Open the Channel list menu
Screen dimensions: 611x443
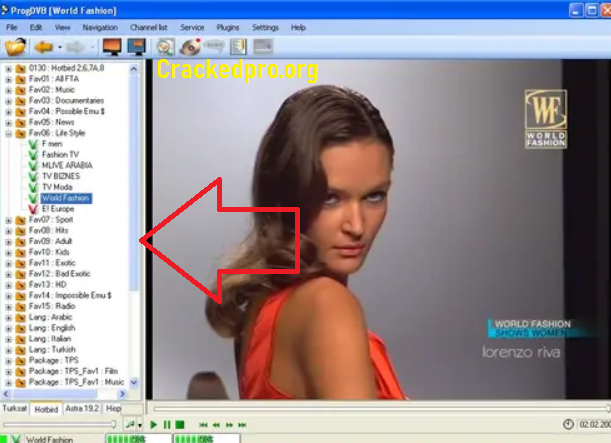pyautogui.click(x=148, y=28)
